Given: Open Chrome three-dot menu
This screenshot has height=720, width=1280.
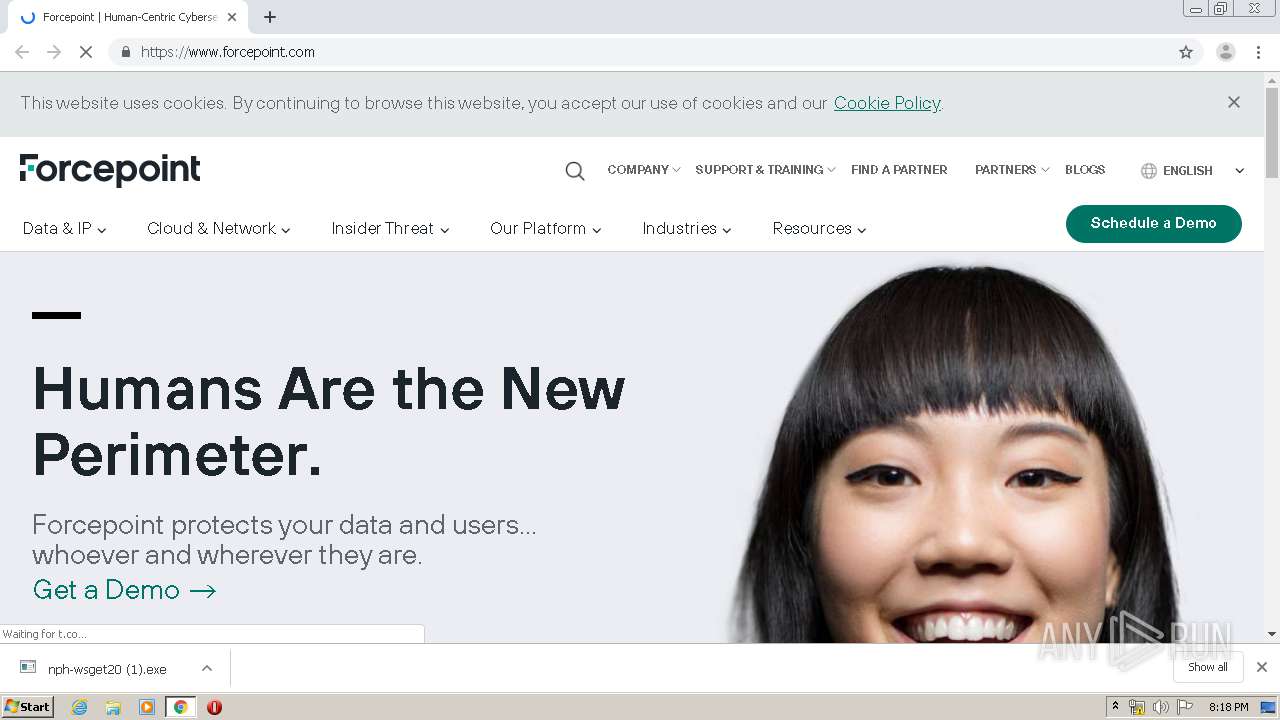Looking at the screenshot, I should click(1258, 52).
